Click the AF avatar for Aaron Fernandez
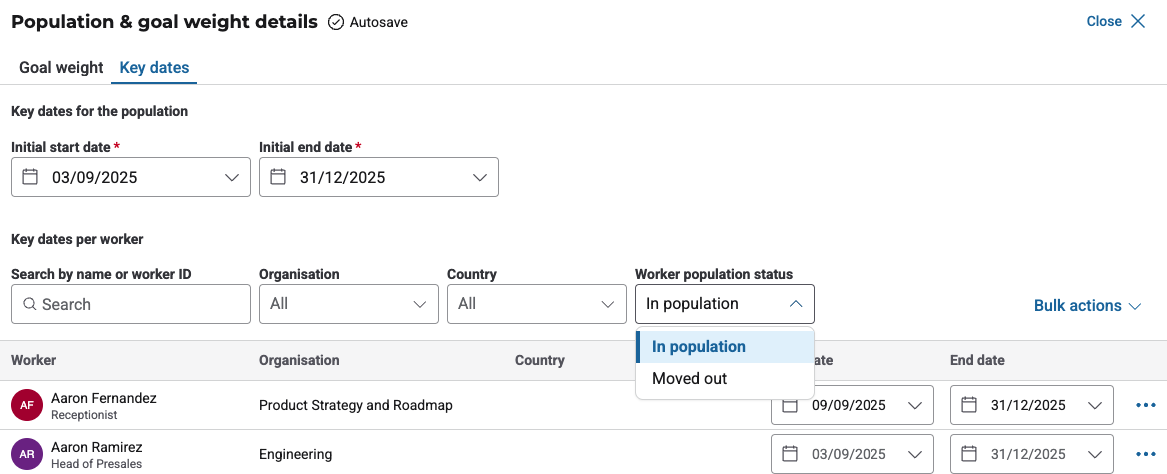 pos(26,405)
